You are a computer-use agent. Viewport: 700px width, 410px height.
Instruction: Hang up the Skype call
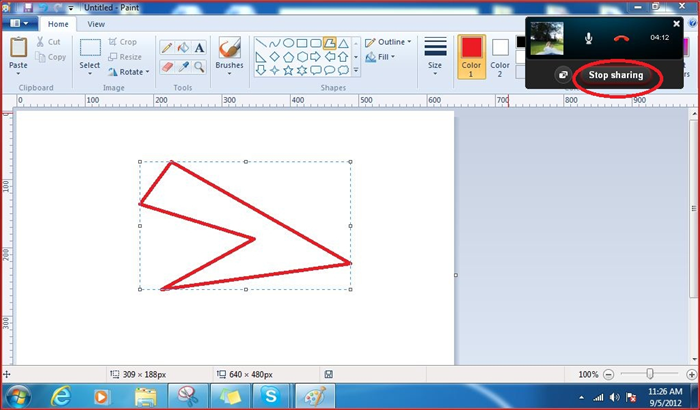(x=621, y=38)
